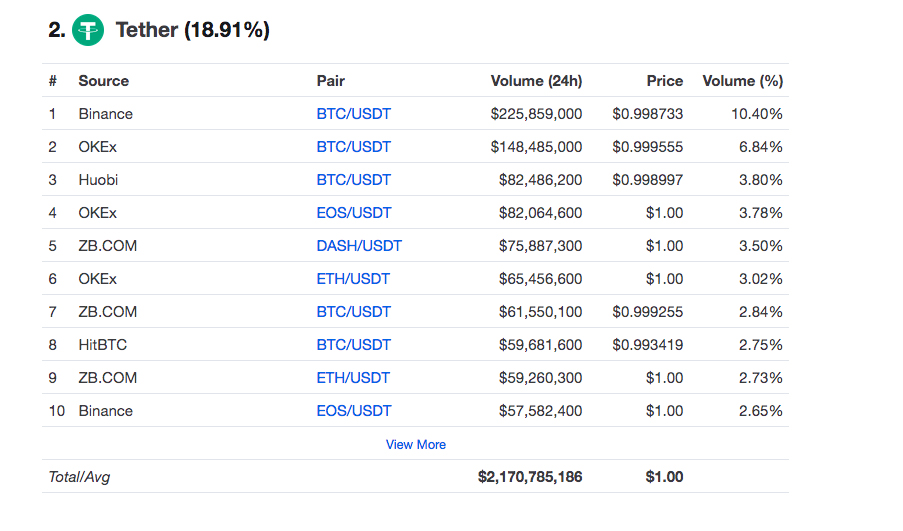Open Binance EOS/USDT pair link

(354, 411)
